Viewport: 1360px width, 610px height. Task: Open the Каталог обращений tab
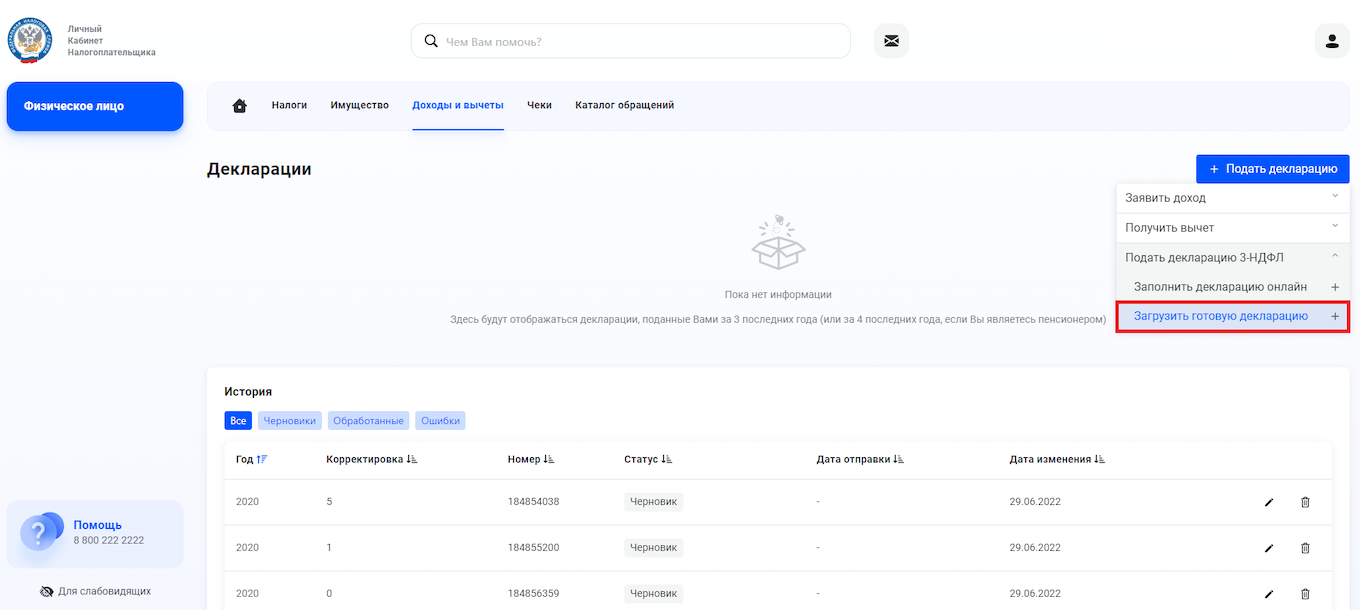[x=624, y=105]
